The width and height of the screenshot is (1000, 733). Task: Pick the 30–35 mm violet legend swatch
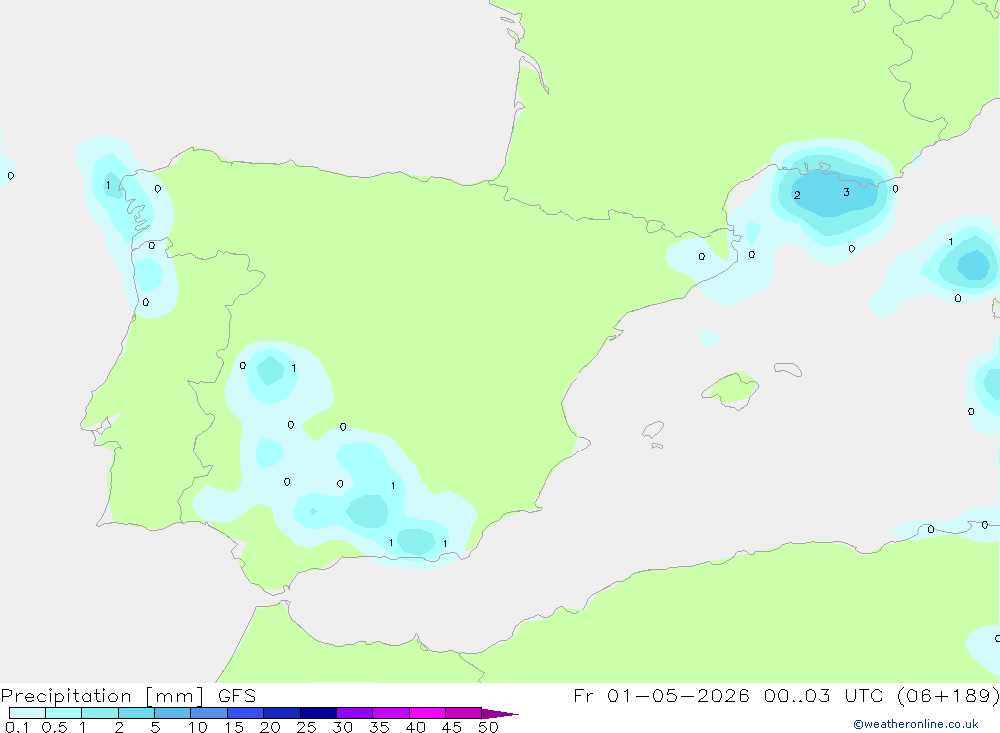[x=354, y=713]
